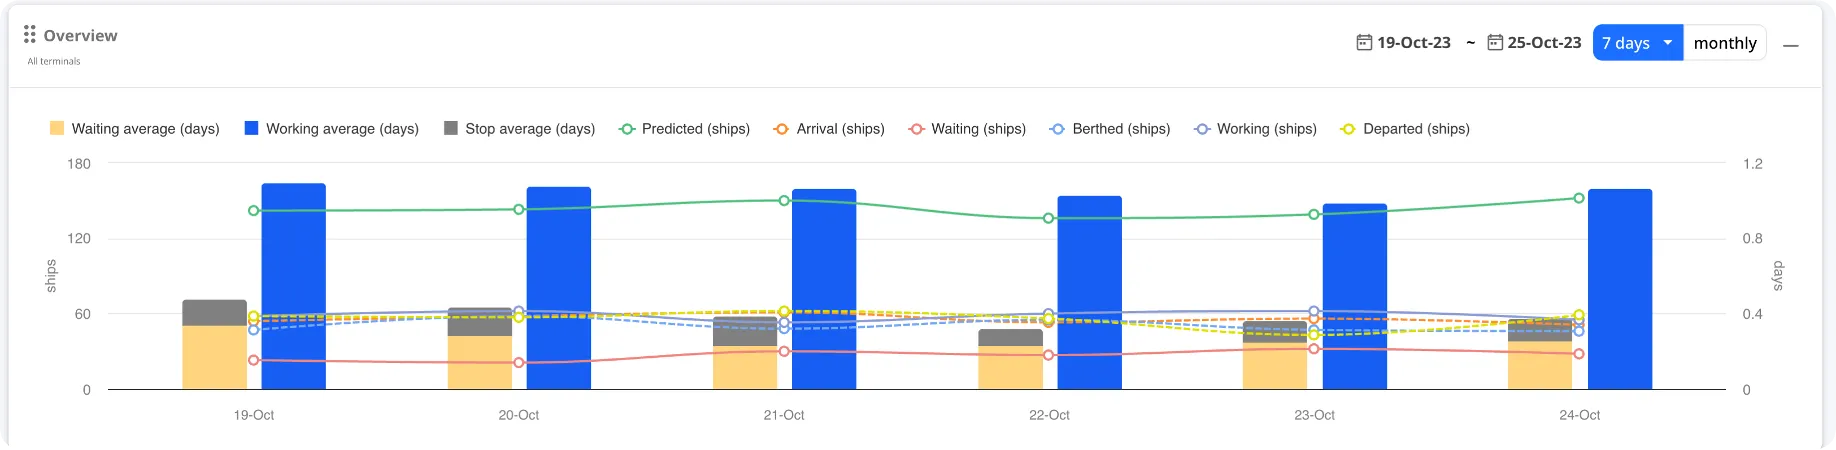Collapse the Overview panel with minus icon
Image resolution: width=1836 pixels, height=450 pixels.
(1790, 45)
